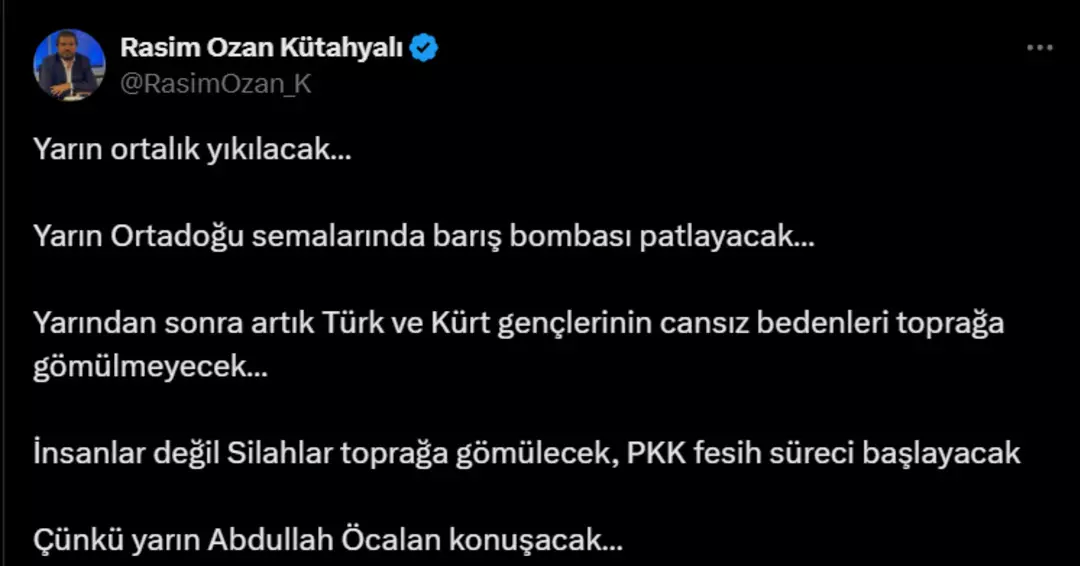
Task: Click the sentence beginning "Yarından sonra artık"
Action: (x=519, y=344)
